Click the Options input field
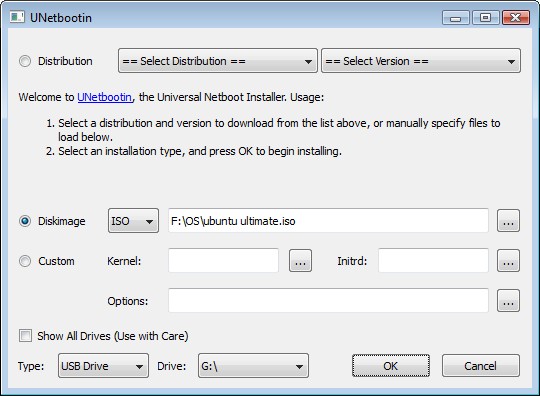The height and width of the screenshot is (396, 540). click(328, 300)
